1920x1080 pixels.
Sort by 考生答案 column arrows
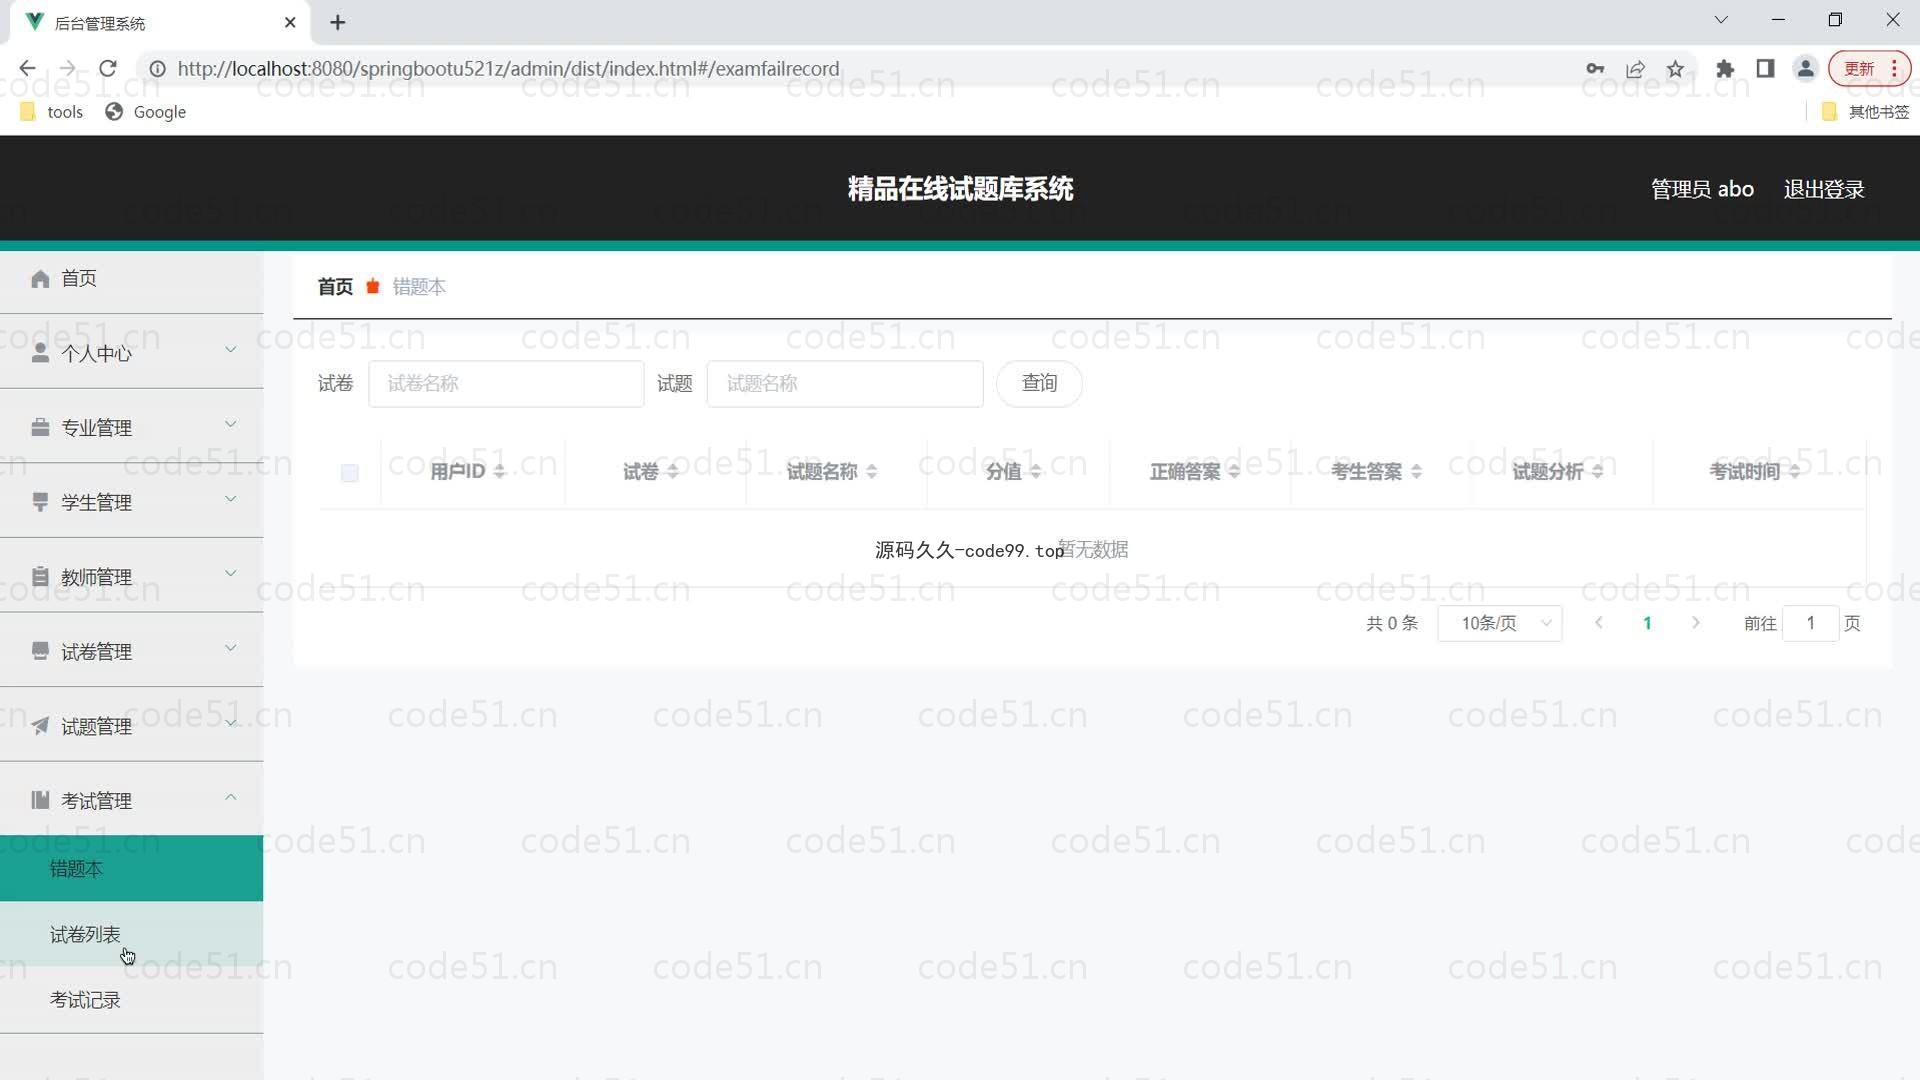click(x=1416, y=471)
